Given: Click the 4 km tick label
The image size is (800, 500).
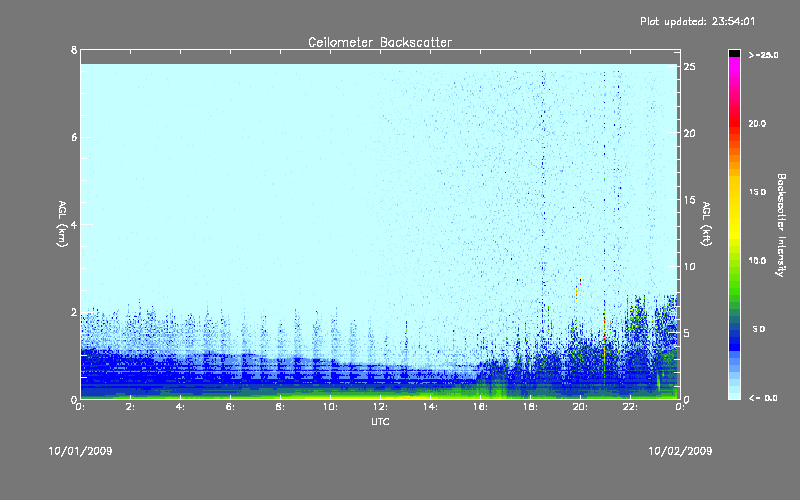Looking at the screenshot, I should [74, 224].
